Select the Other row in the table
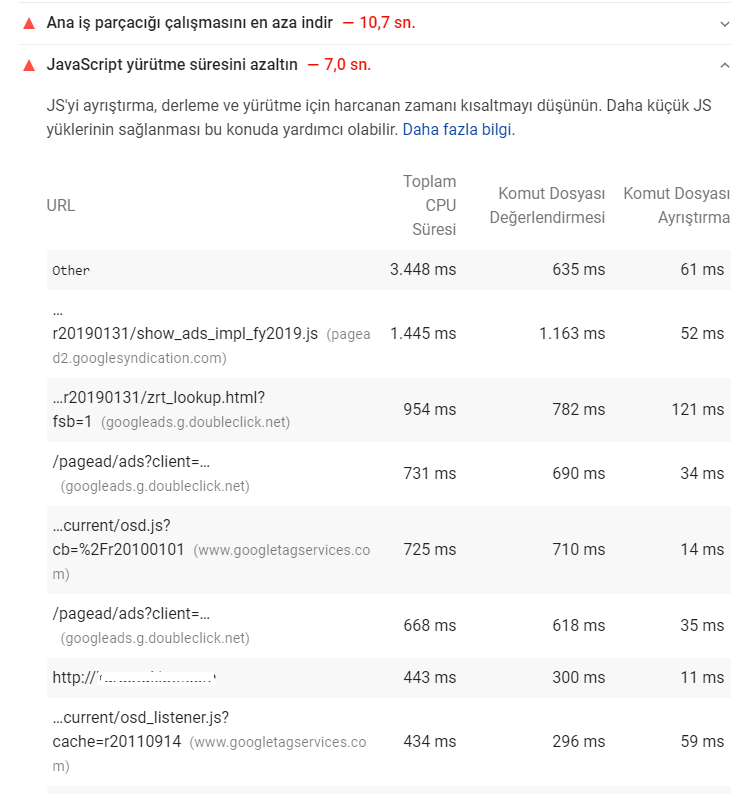 pyautogui.click(x=388, y=270)
